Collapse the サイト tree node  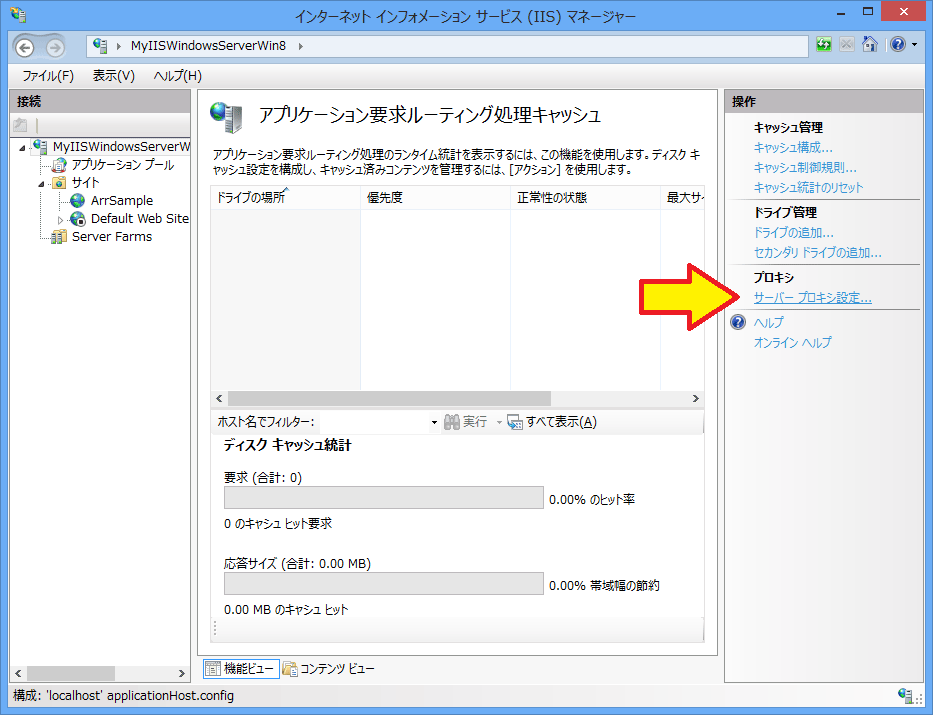pos(41,184)
